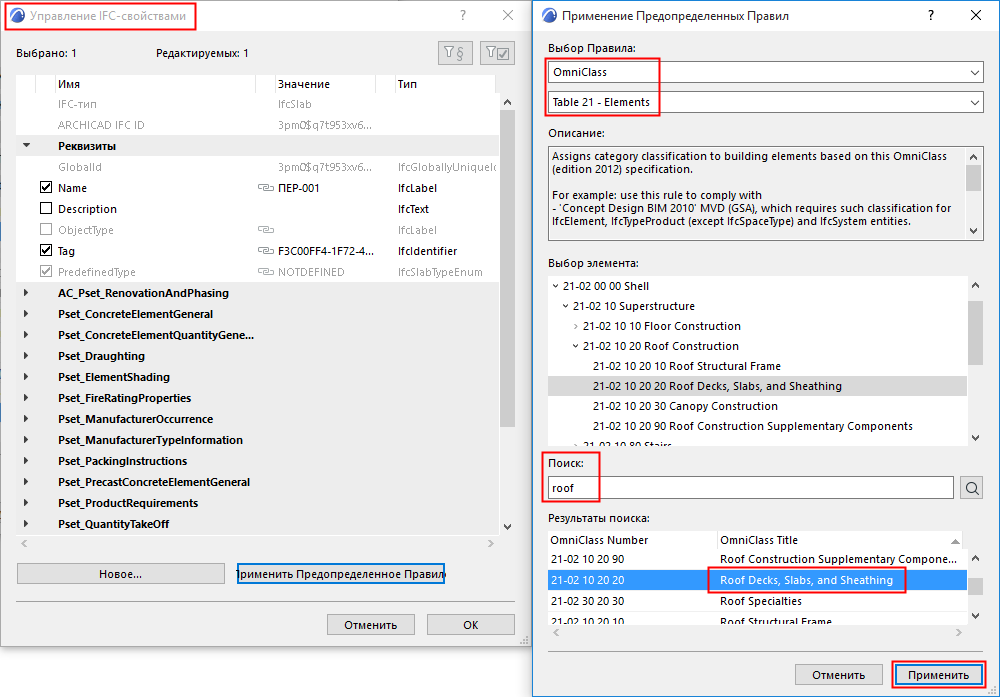
Task: Sort by OmniClass Title column header
Action: coord(840,540)
